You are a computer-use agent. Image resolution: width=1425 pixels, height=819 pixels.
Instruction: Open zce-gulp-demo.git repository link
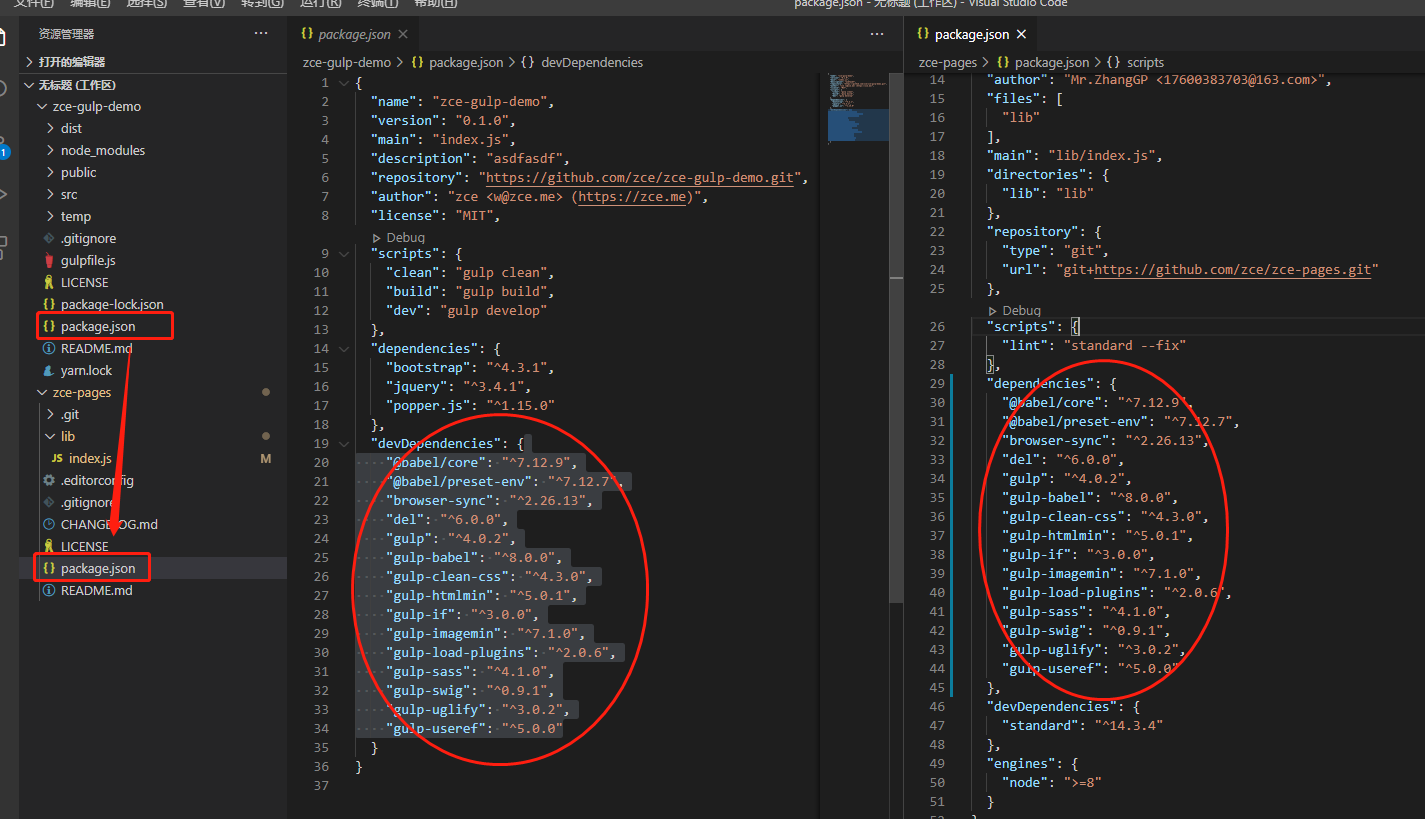click(640, 177)
